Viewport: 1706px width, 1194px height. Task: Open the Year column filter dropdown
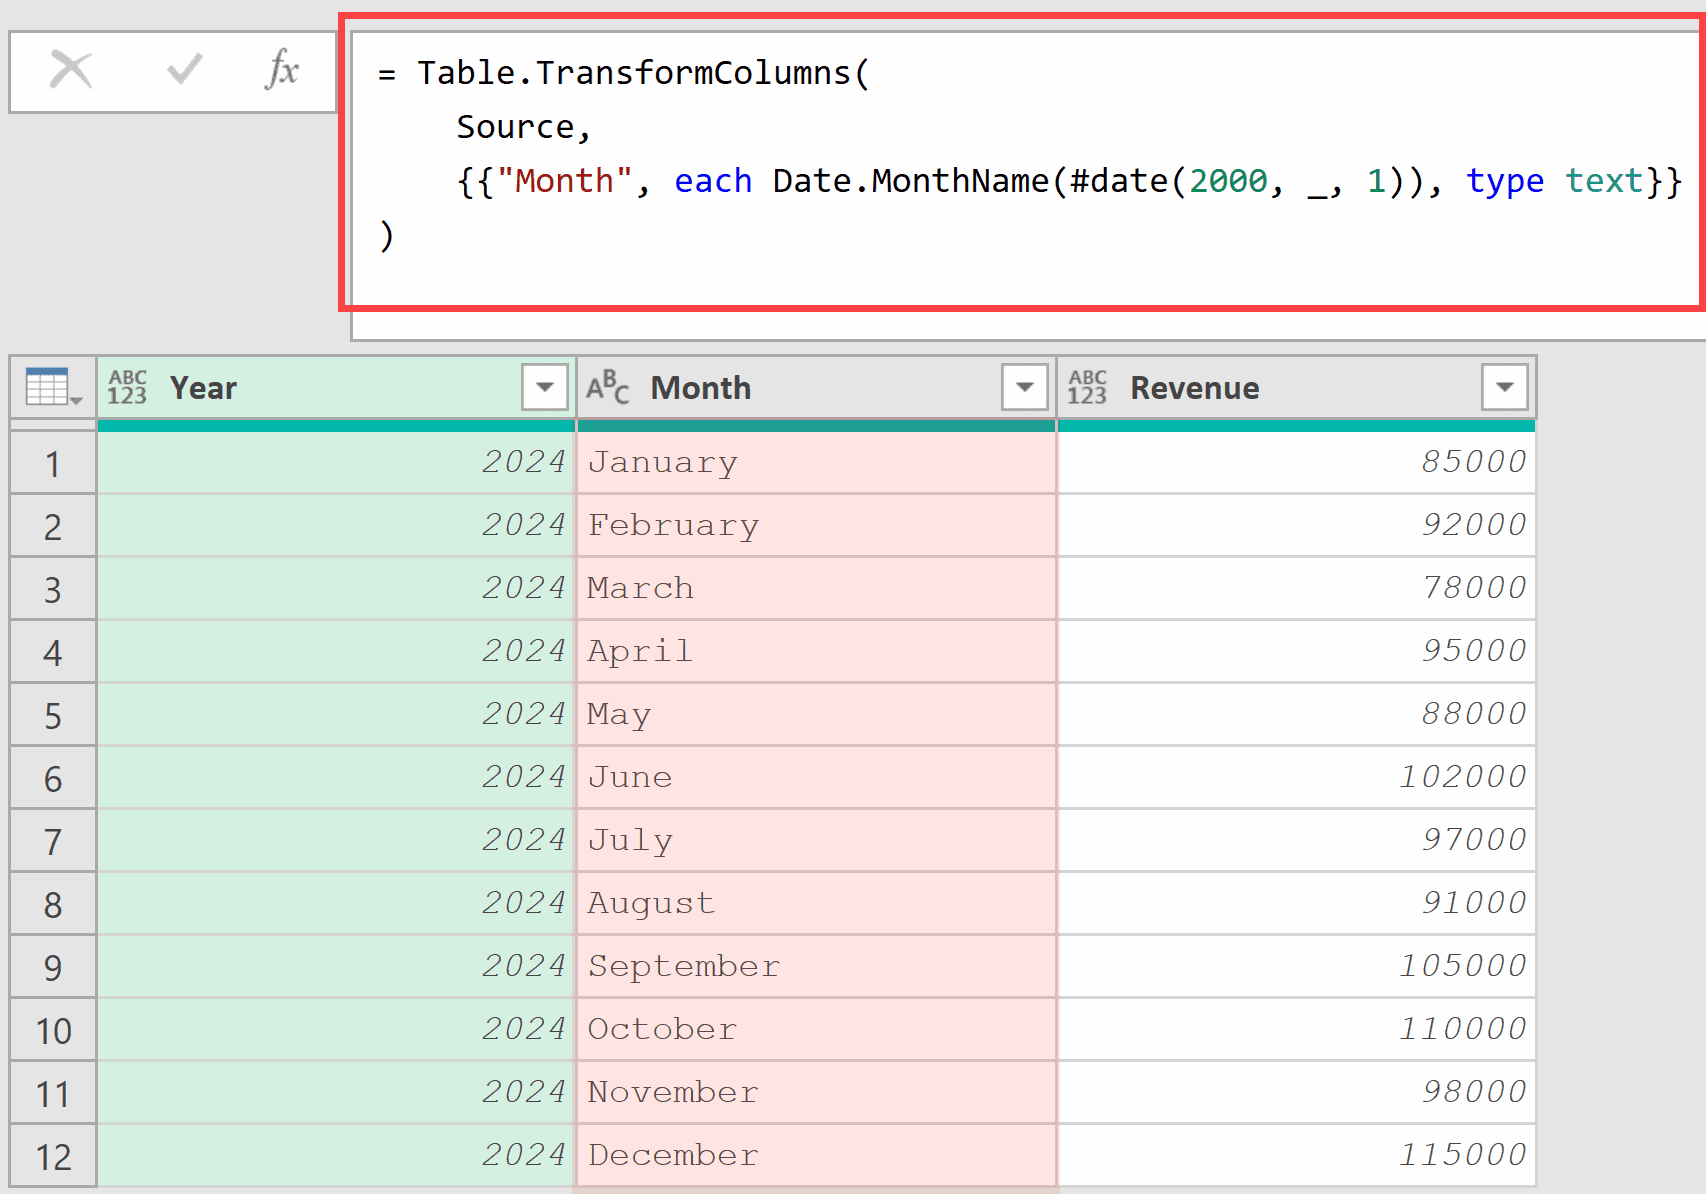(544, 387)
